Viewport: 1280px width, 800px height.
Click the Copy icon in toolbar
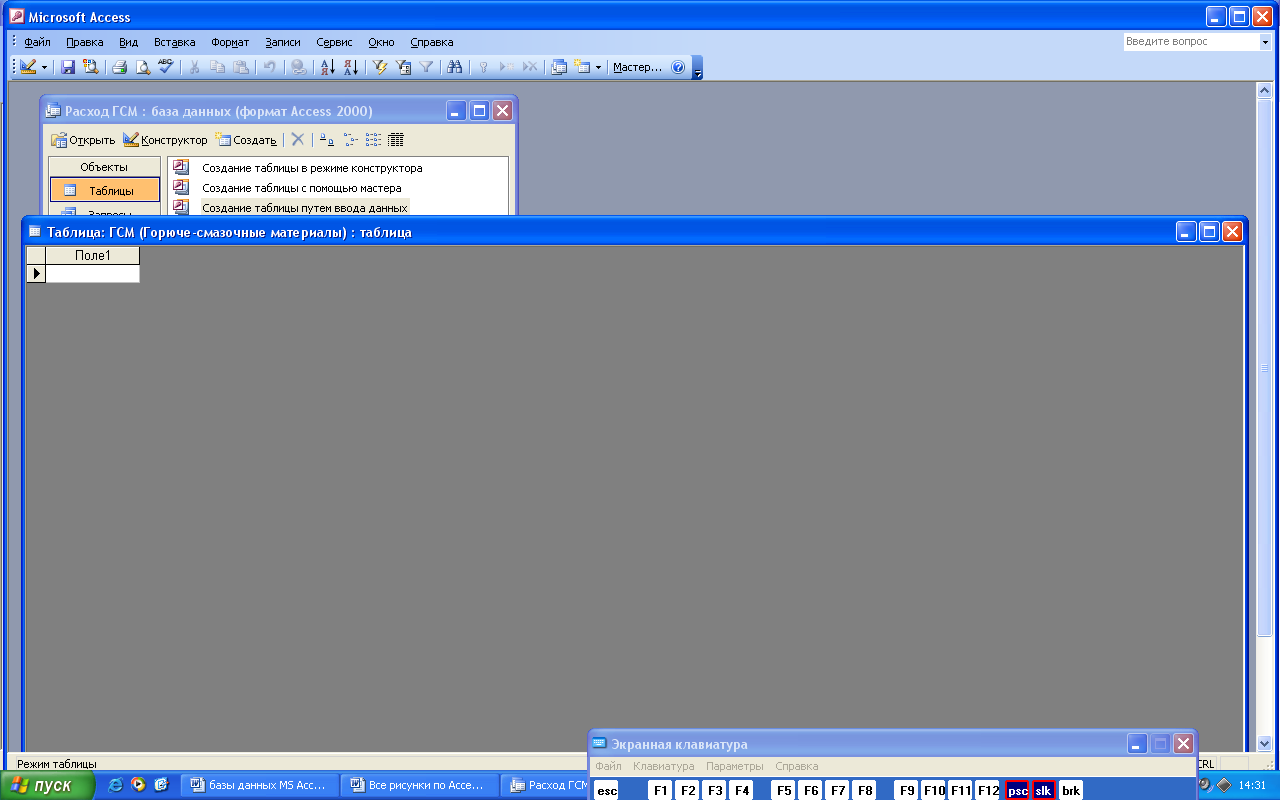(x=217, y=67)
